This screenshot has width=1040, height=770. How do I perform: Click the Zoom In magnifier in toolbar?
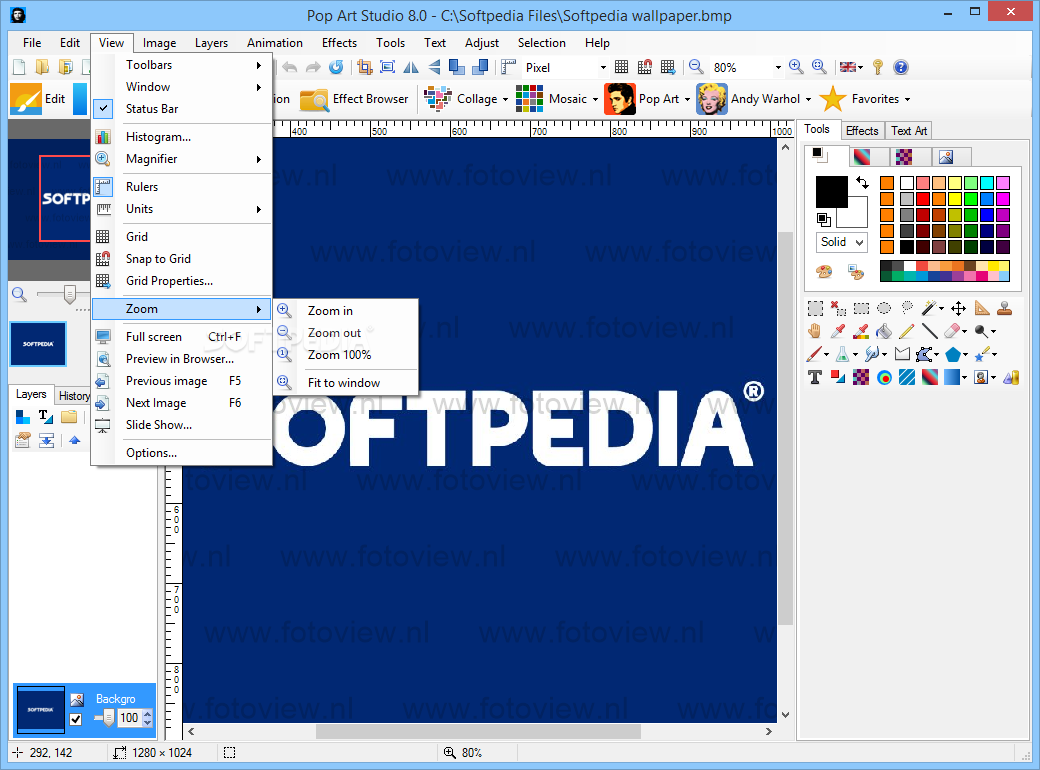[x=796, y=66]
